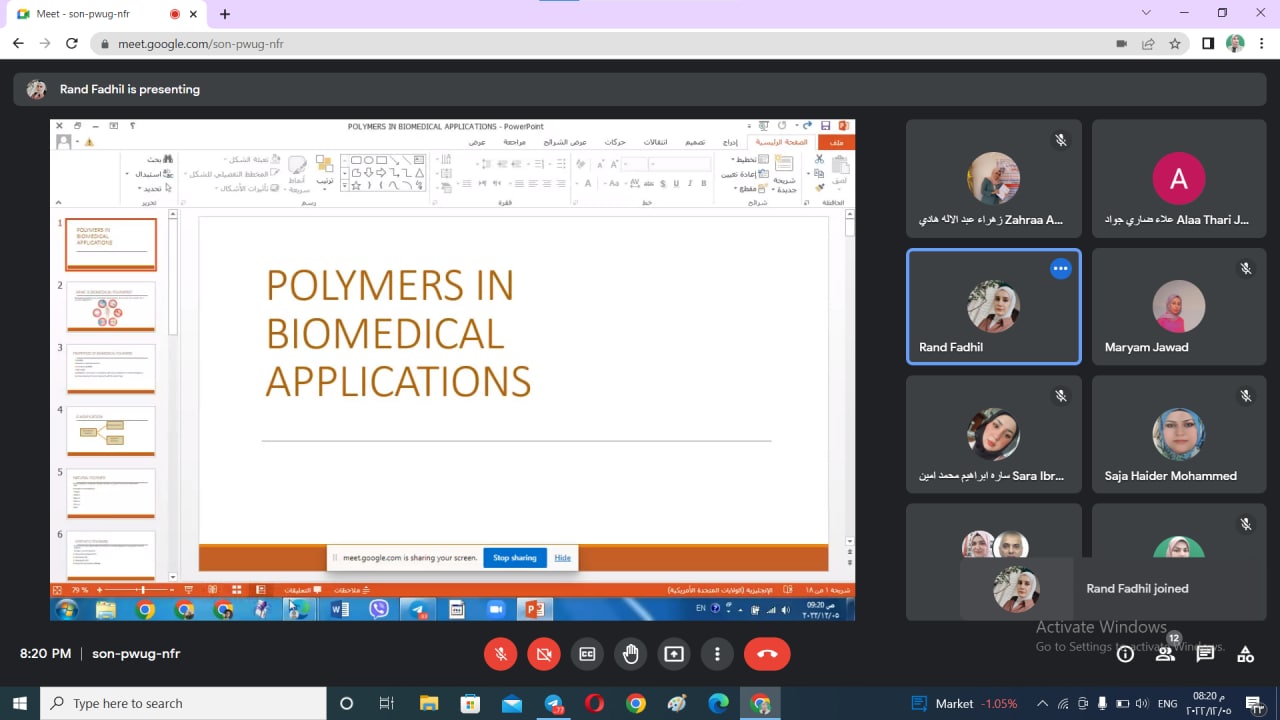Click the Hide link on sharing banner
1280x720 pixels.
click(x=562, y=558)
